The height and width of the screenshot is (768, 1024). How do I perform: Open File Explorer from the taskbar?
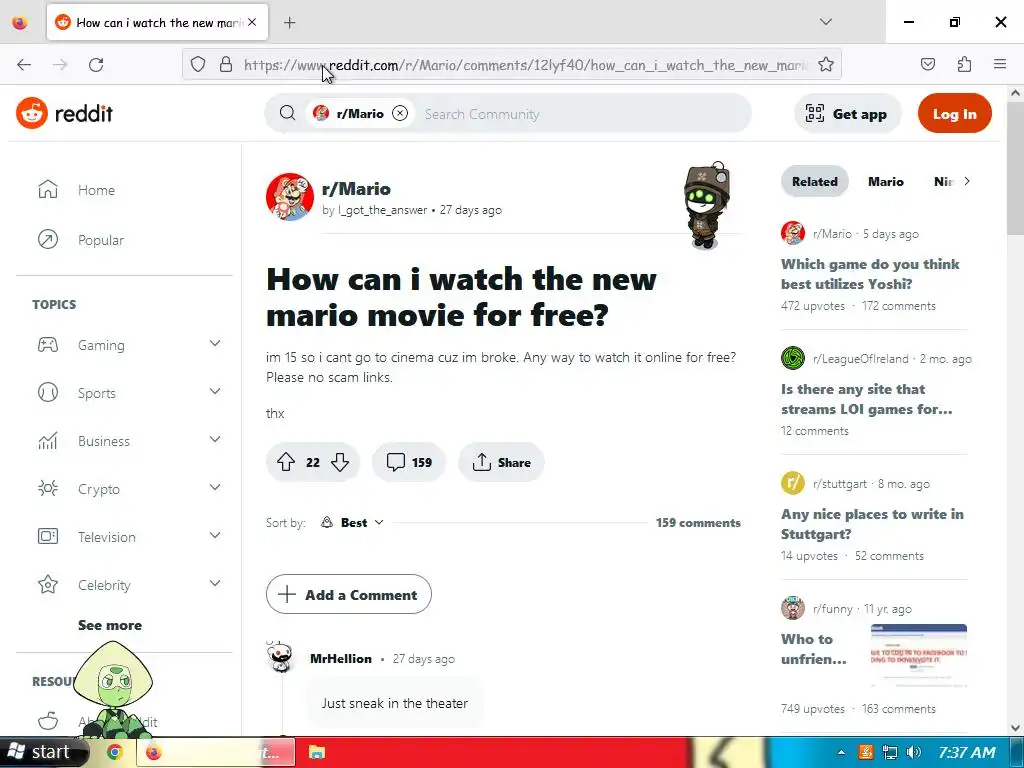[316, 752]
